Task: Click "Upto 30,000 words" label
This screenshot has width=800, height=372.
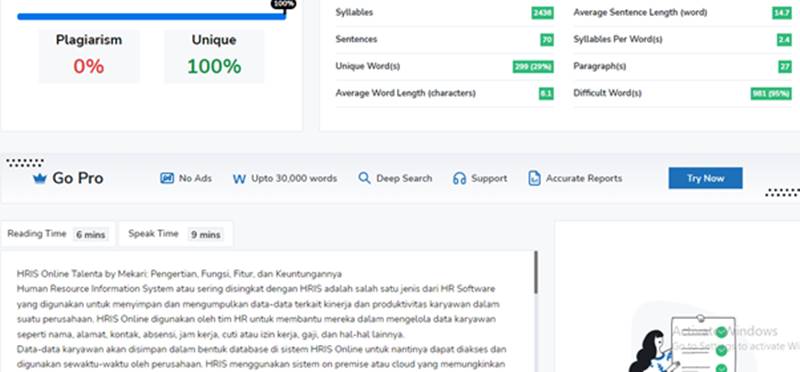Action: [x=294, y=179]
